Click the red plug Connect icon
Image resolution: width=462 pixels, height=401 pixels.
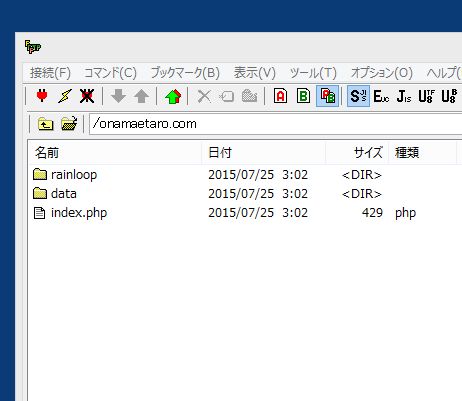click(42, 96)
